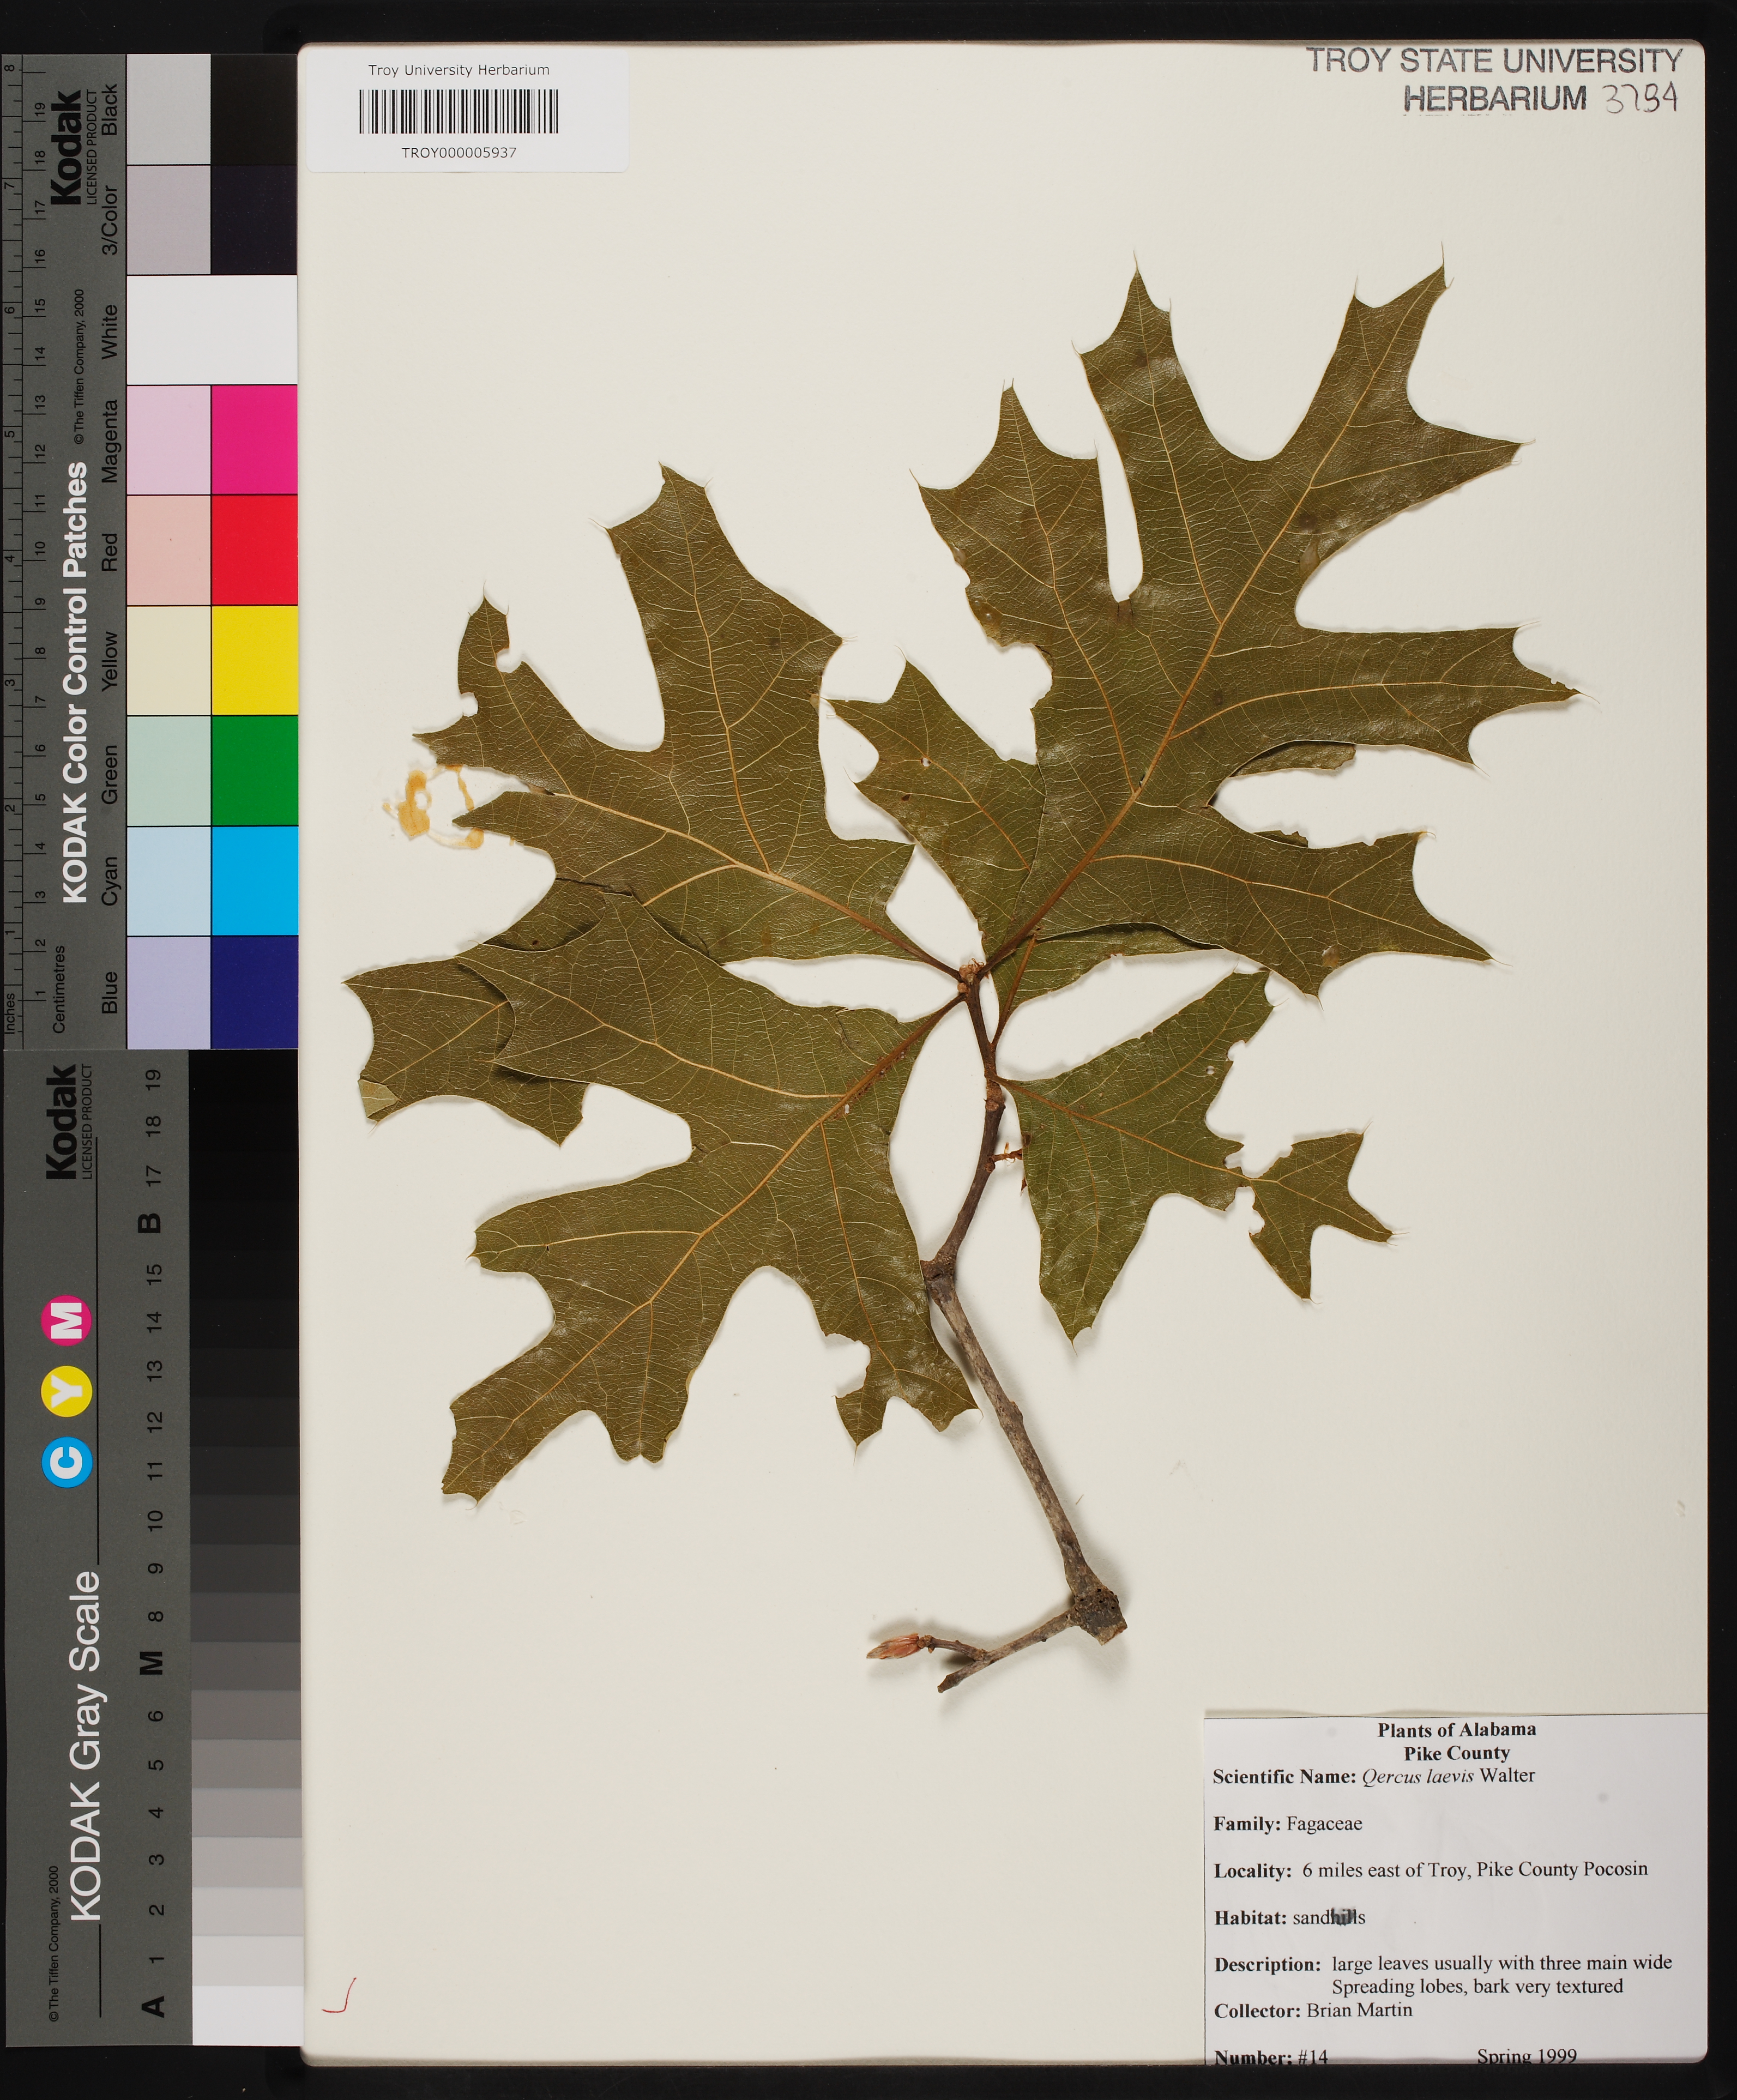Click the yellow circle marked Y
Image resolution: width=1737 pixels, height=2100 pixels.
coord(68,1391)
